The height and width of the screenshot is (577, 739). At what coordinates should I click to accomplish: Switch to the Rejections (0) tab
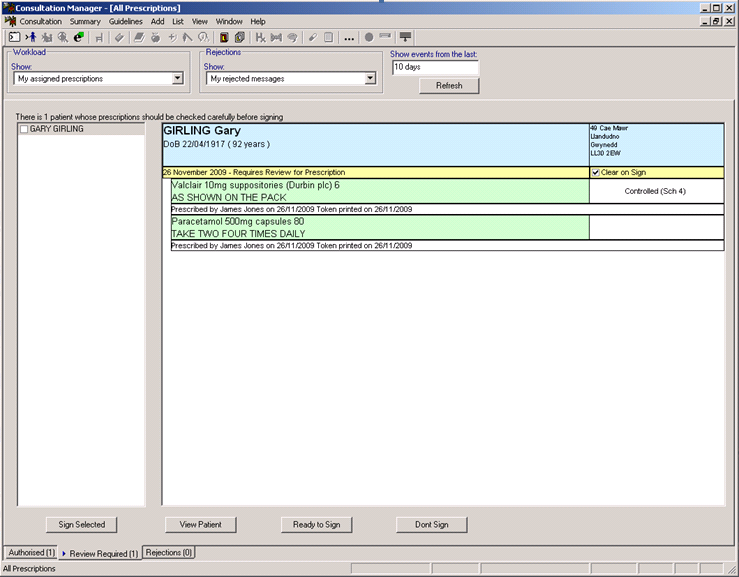(x=169, y=552)
